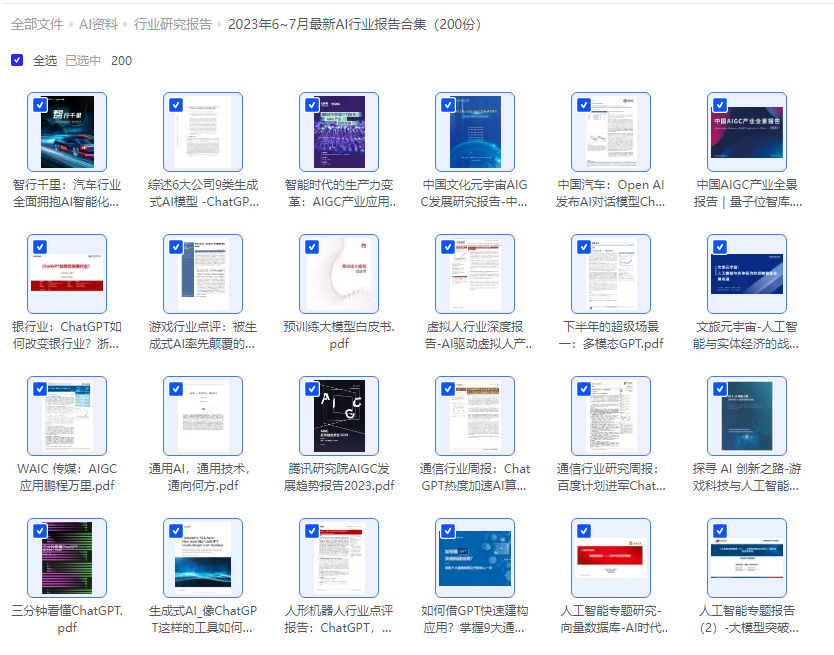This screenshot has width=834, height=655.
Task: Uncheck the 中国汽车 Open AI file checkbox
Action: coord(584,105)
